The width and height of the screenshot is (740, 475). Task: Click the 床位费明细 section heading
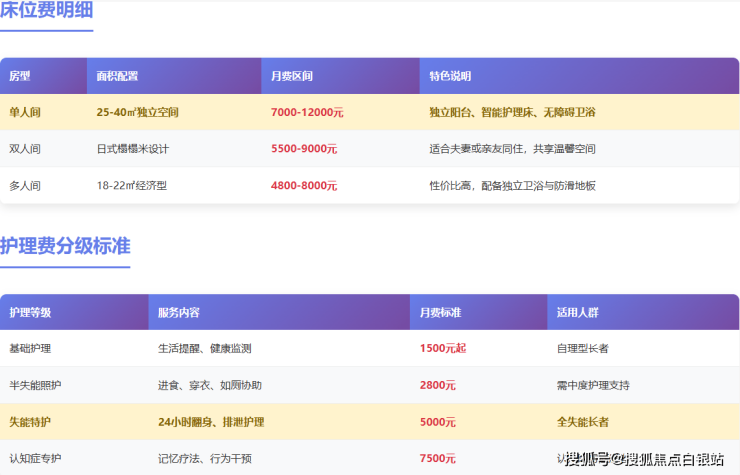coord(46,9)
